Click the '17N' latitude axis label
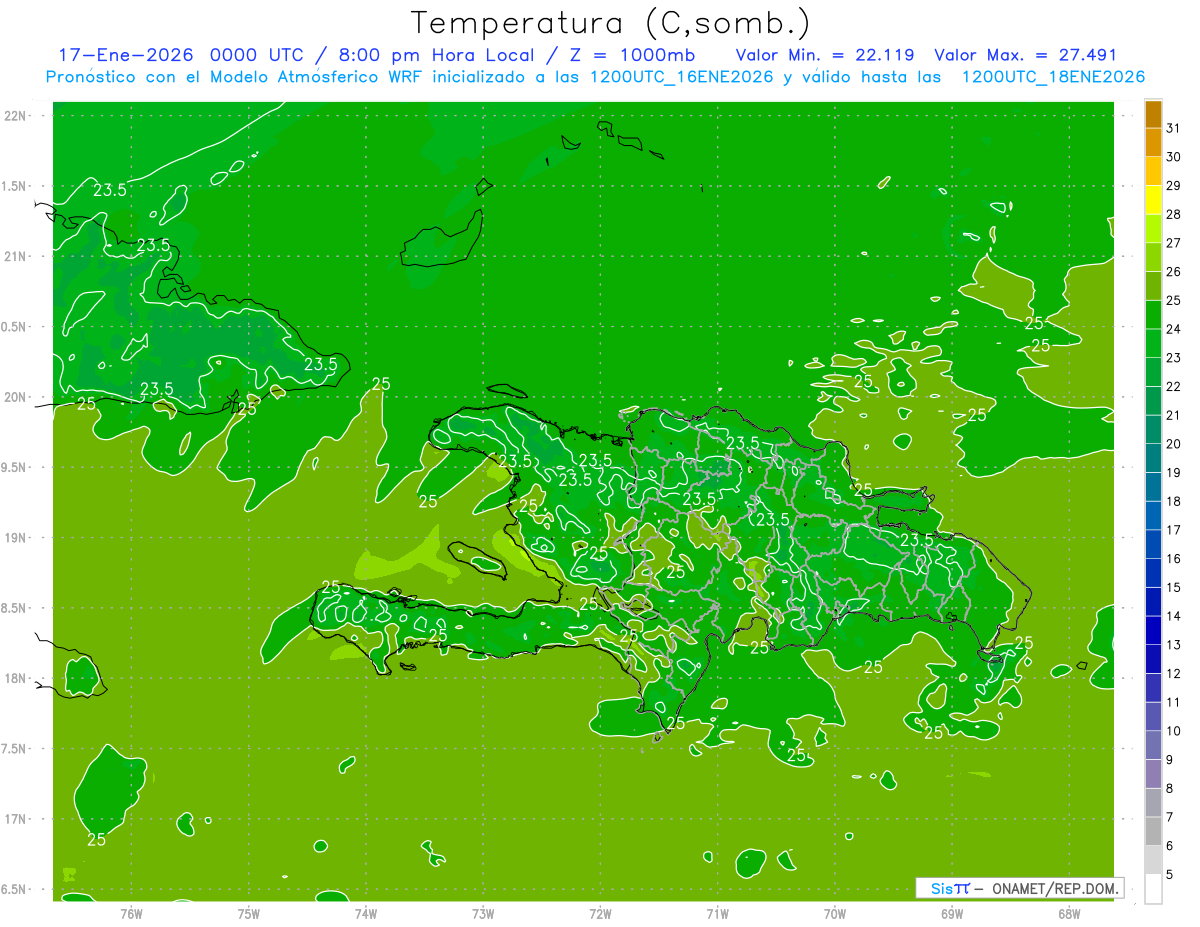The width and height of the screenshot is (1200, 927). [16, 819]
